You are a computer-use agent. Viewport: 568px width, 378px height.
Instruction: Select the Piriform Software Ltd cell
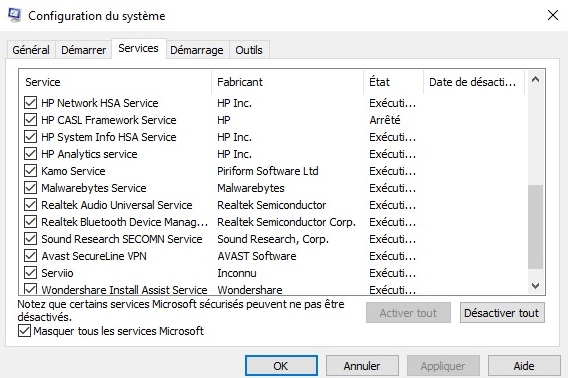[x=268, y=171]
